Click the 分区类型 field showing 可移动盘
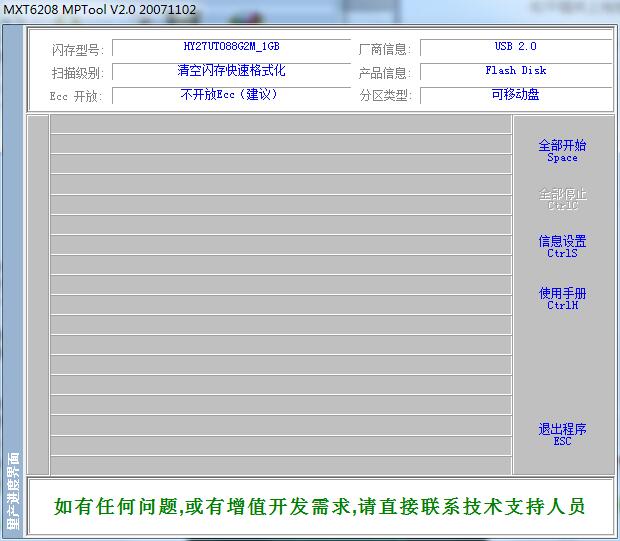Image resolution: width=620 pixels, height=541 pixels. 516,95
